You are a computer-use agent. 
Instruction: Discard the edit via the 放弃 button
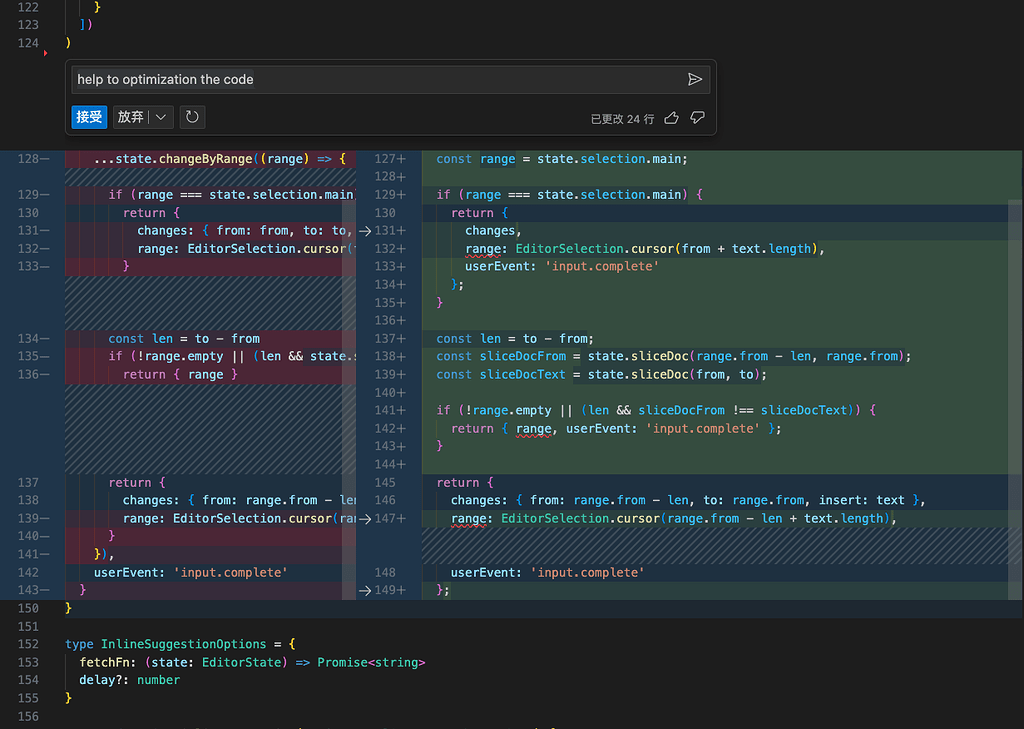131,117
